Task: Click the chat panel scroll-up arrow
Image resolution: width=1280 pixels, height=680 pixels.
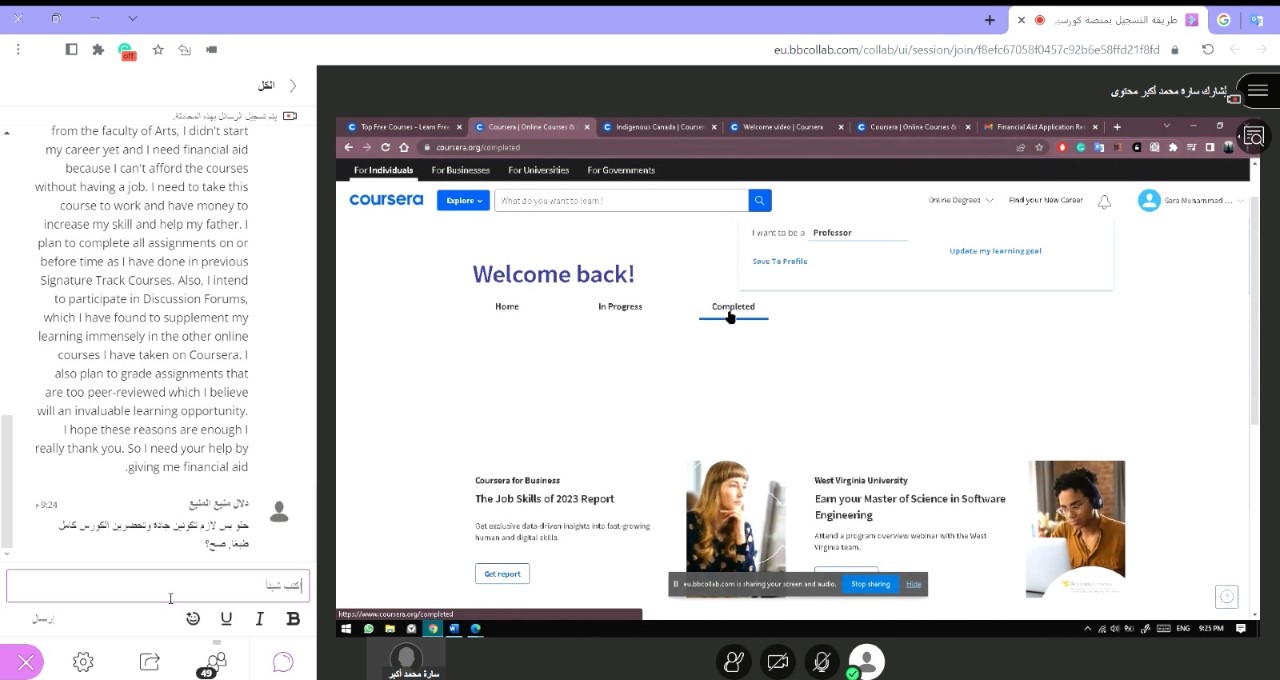Action: (7, 132)
